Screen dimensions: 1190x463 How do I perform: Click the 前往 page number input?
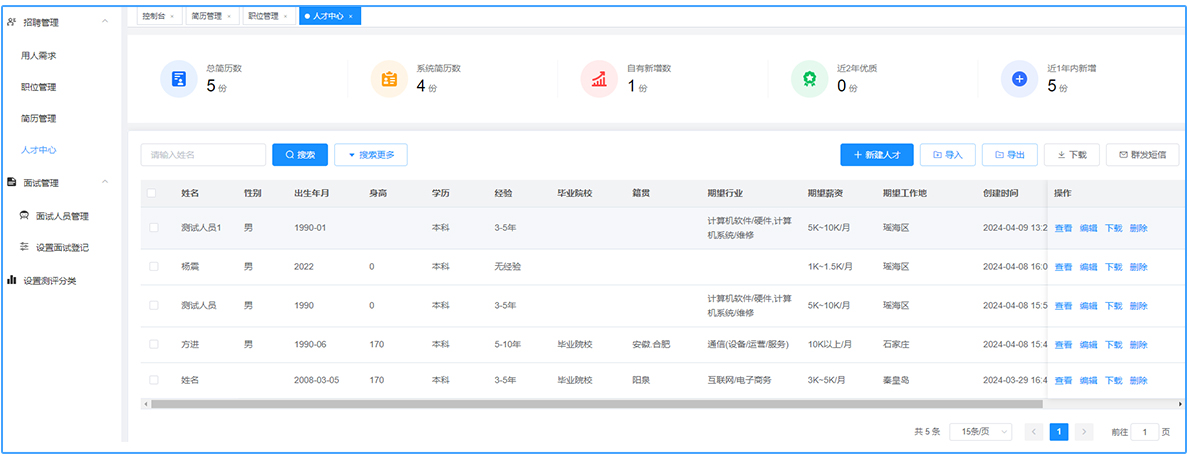pyautogui.click(x=1144, y=432)
